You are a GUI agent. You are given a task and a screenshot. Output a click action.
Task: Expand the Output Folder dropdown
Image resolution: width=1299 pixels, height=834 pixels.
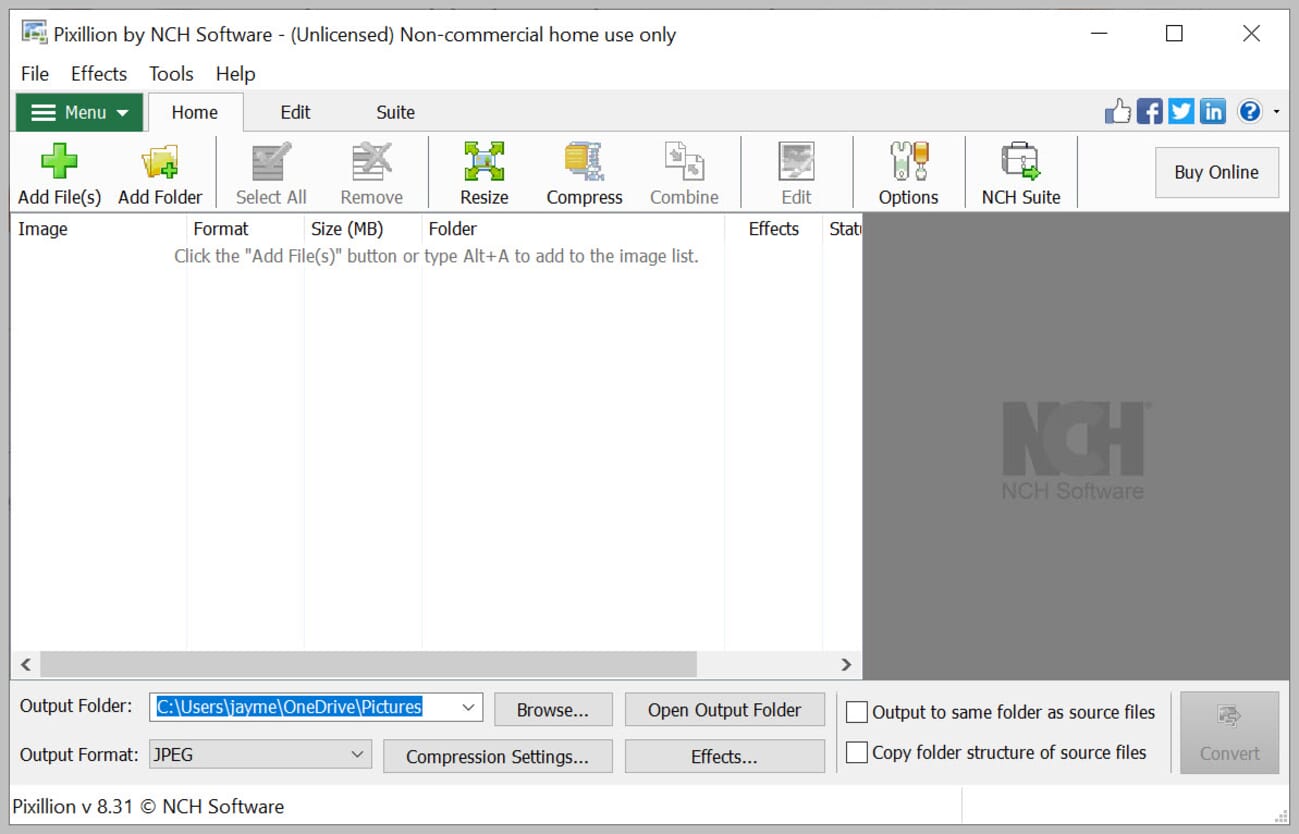point(468,706)
